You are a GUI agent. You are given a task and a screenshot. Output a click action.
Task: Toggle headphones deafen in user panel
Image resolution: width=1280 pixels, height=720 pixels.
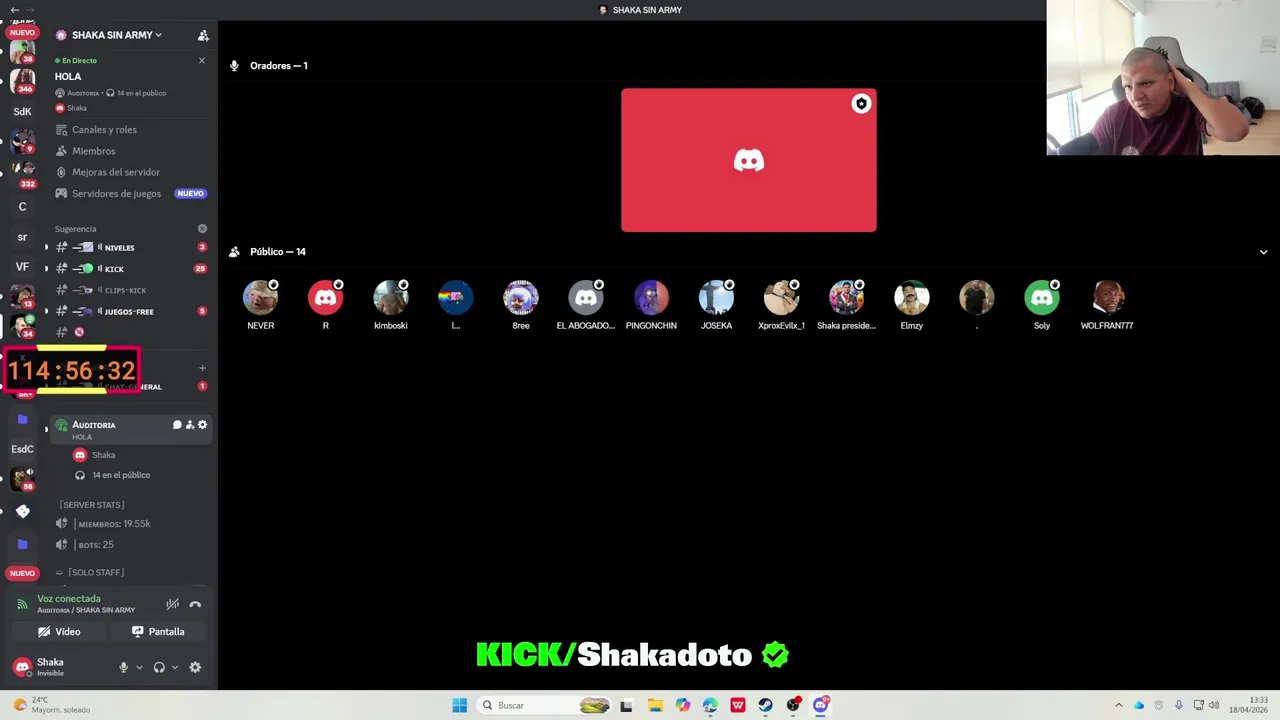pos(159,667)
